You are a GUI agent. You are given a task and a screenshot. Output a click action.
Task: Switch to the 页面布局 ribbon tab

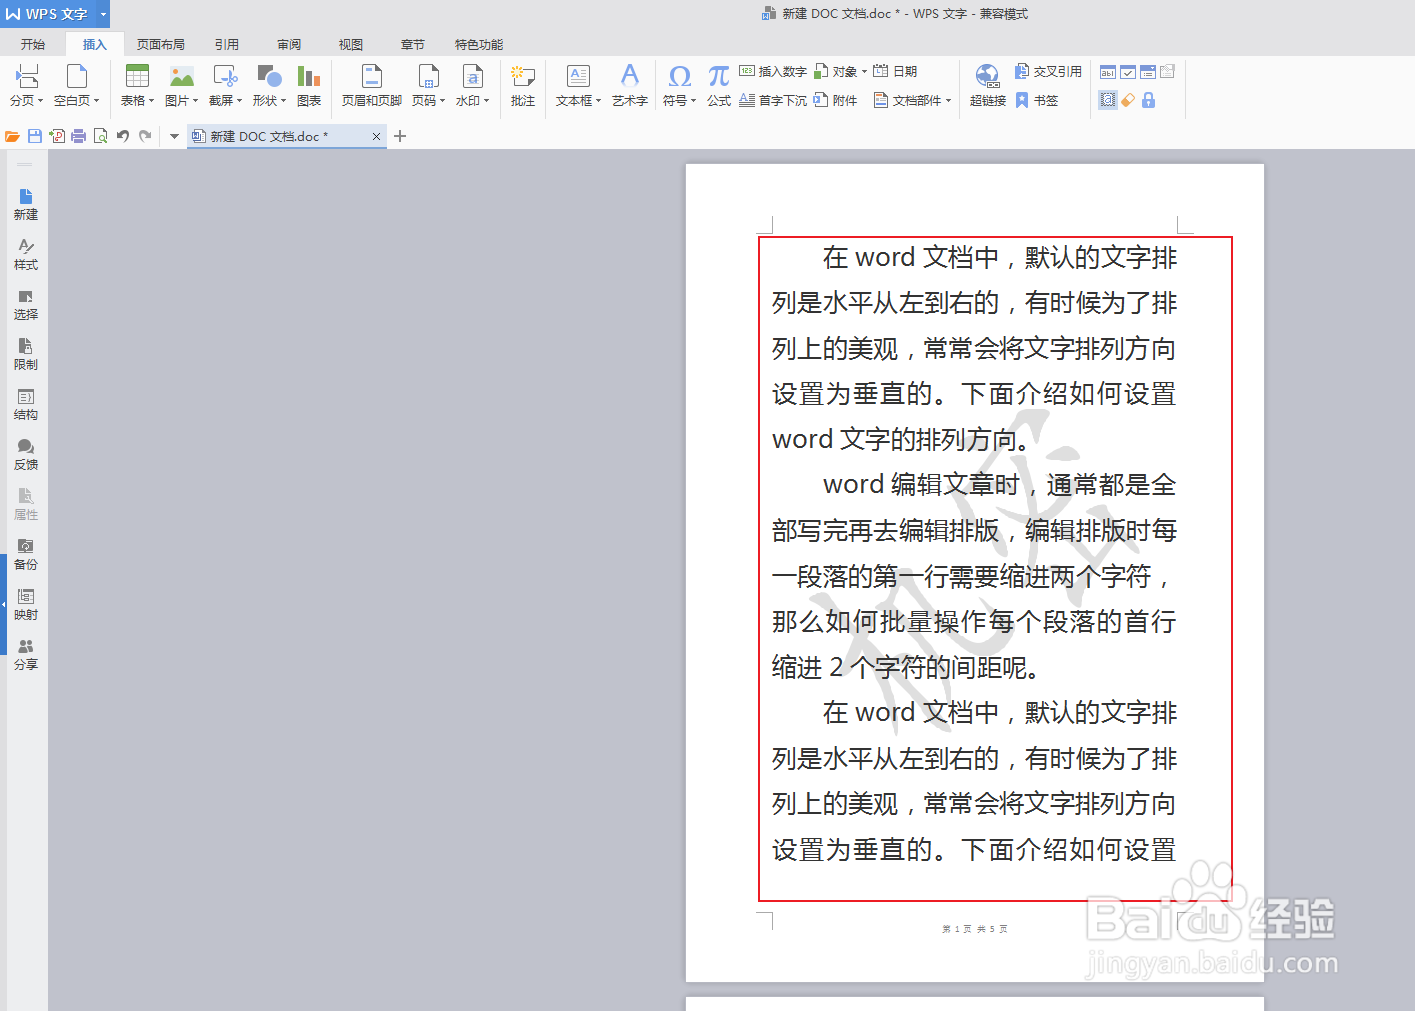[x=160, y=44]
